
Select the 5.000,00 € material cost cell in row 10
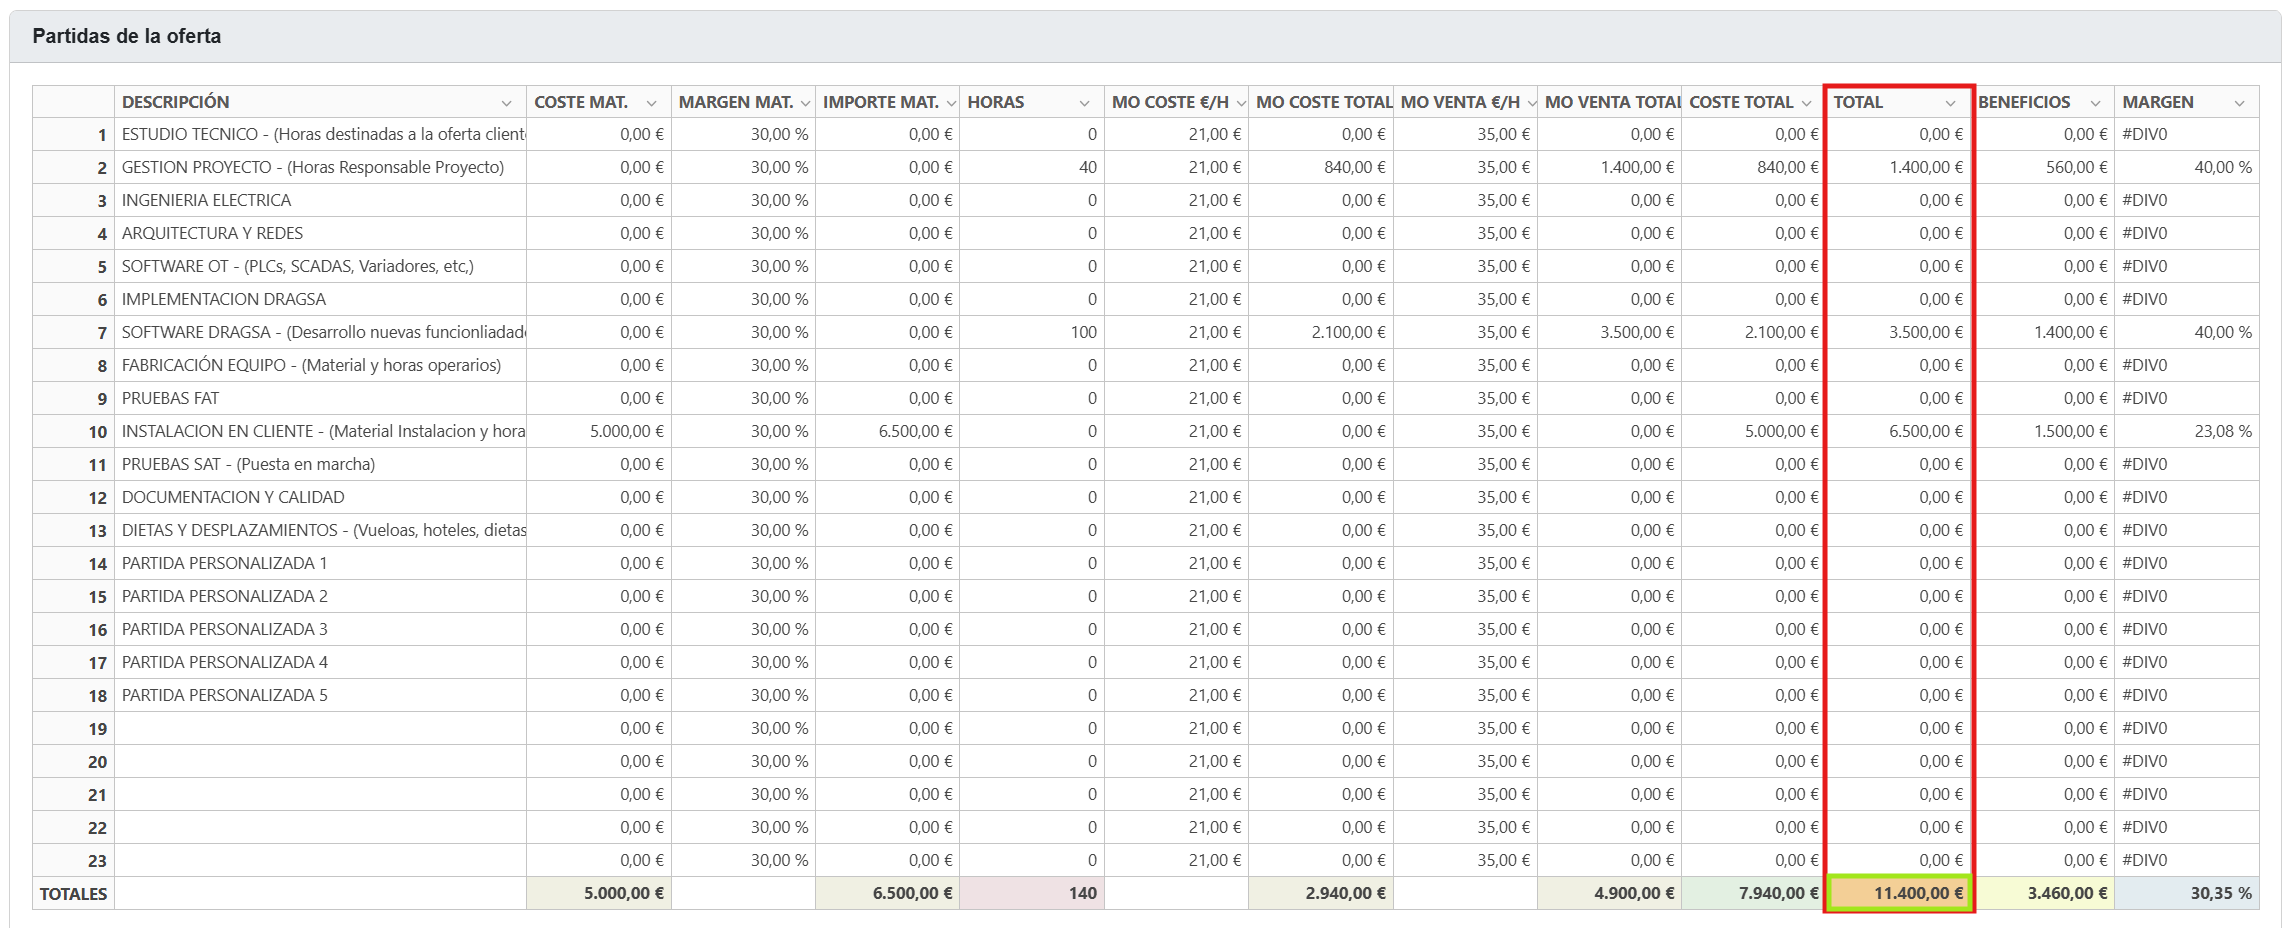click(x=599, y=431)
